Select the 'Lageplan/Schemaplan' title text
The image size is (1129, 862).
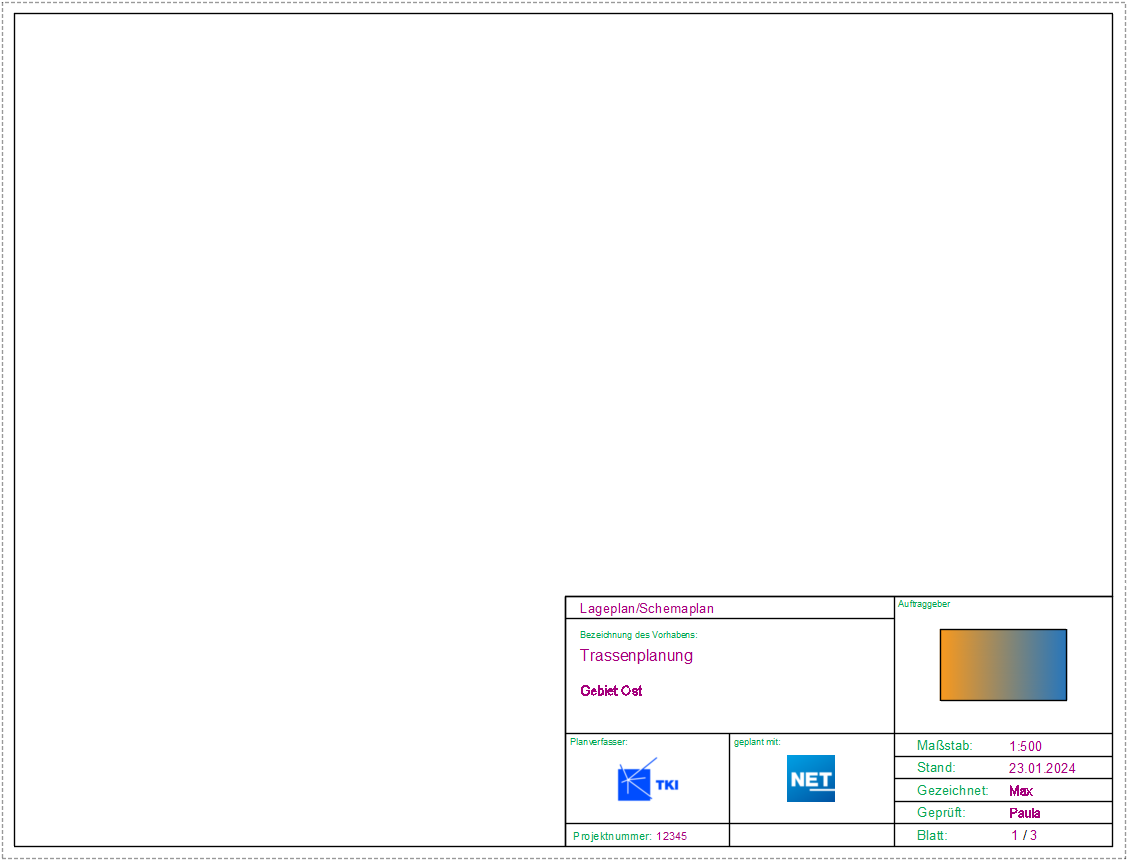[x=647, y=609]
